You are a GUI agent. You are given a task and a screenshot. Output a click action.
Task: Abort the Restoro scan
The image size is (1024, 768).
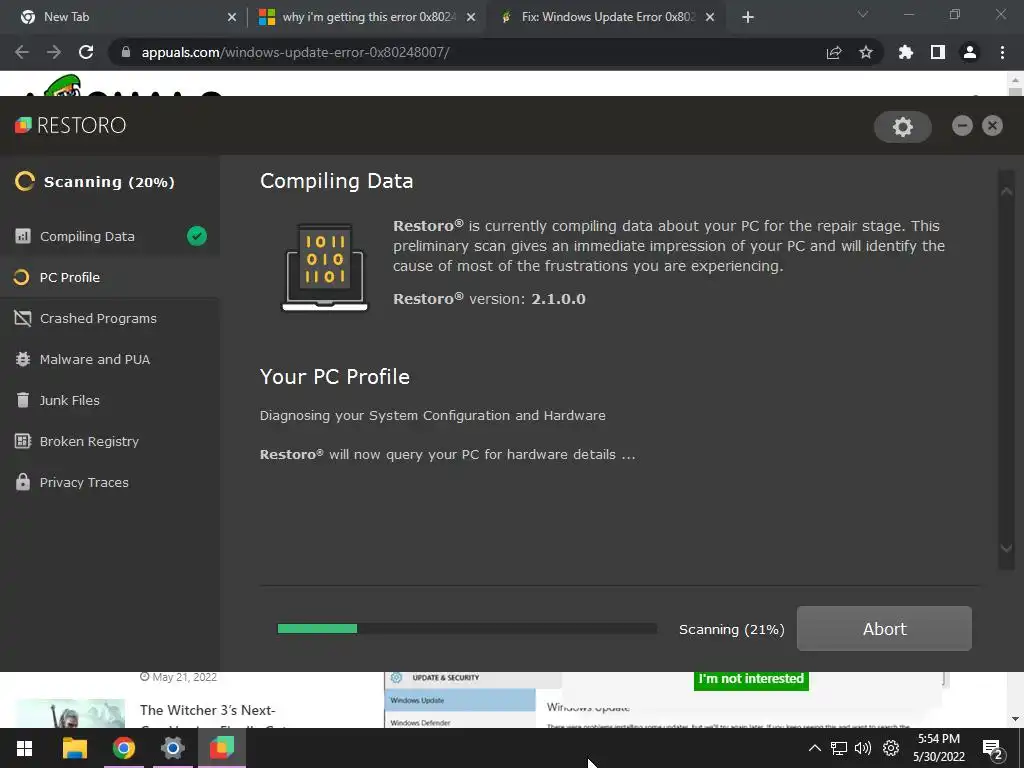pos(884,628)
